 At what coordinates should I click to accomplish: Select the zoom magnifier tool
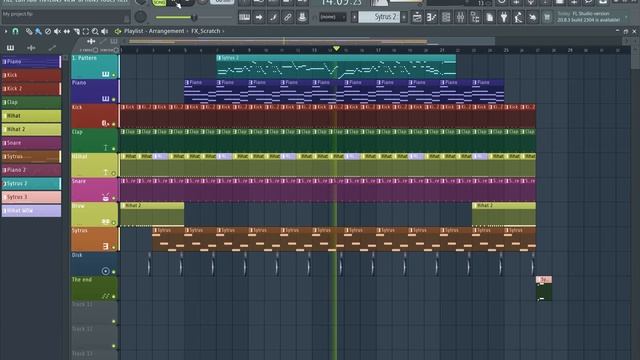(x=95, y=31)
